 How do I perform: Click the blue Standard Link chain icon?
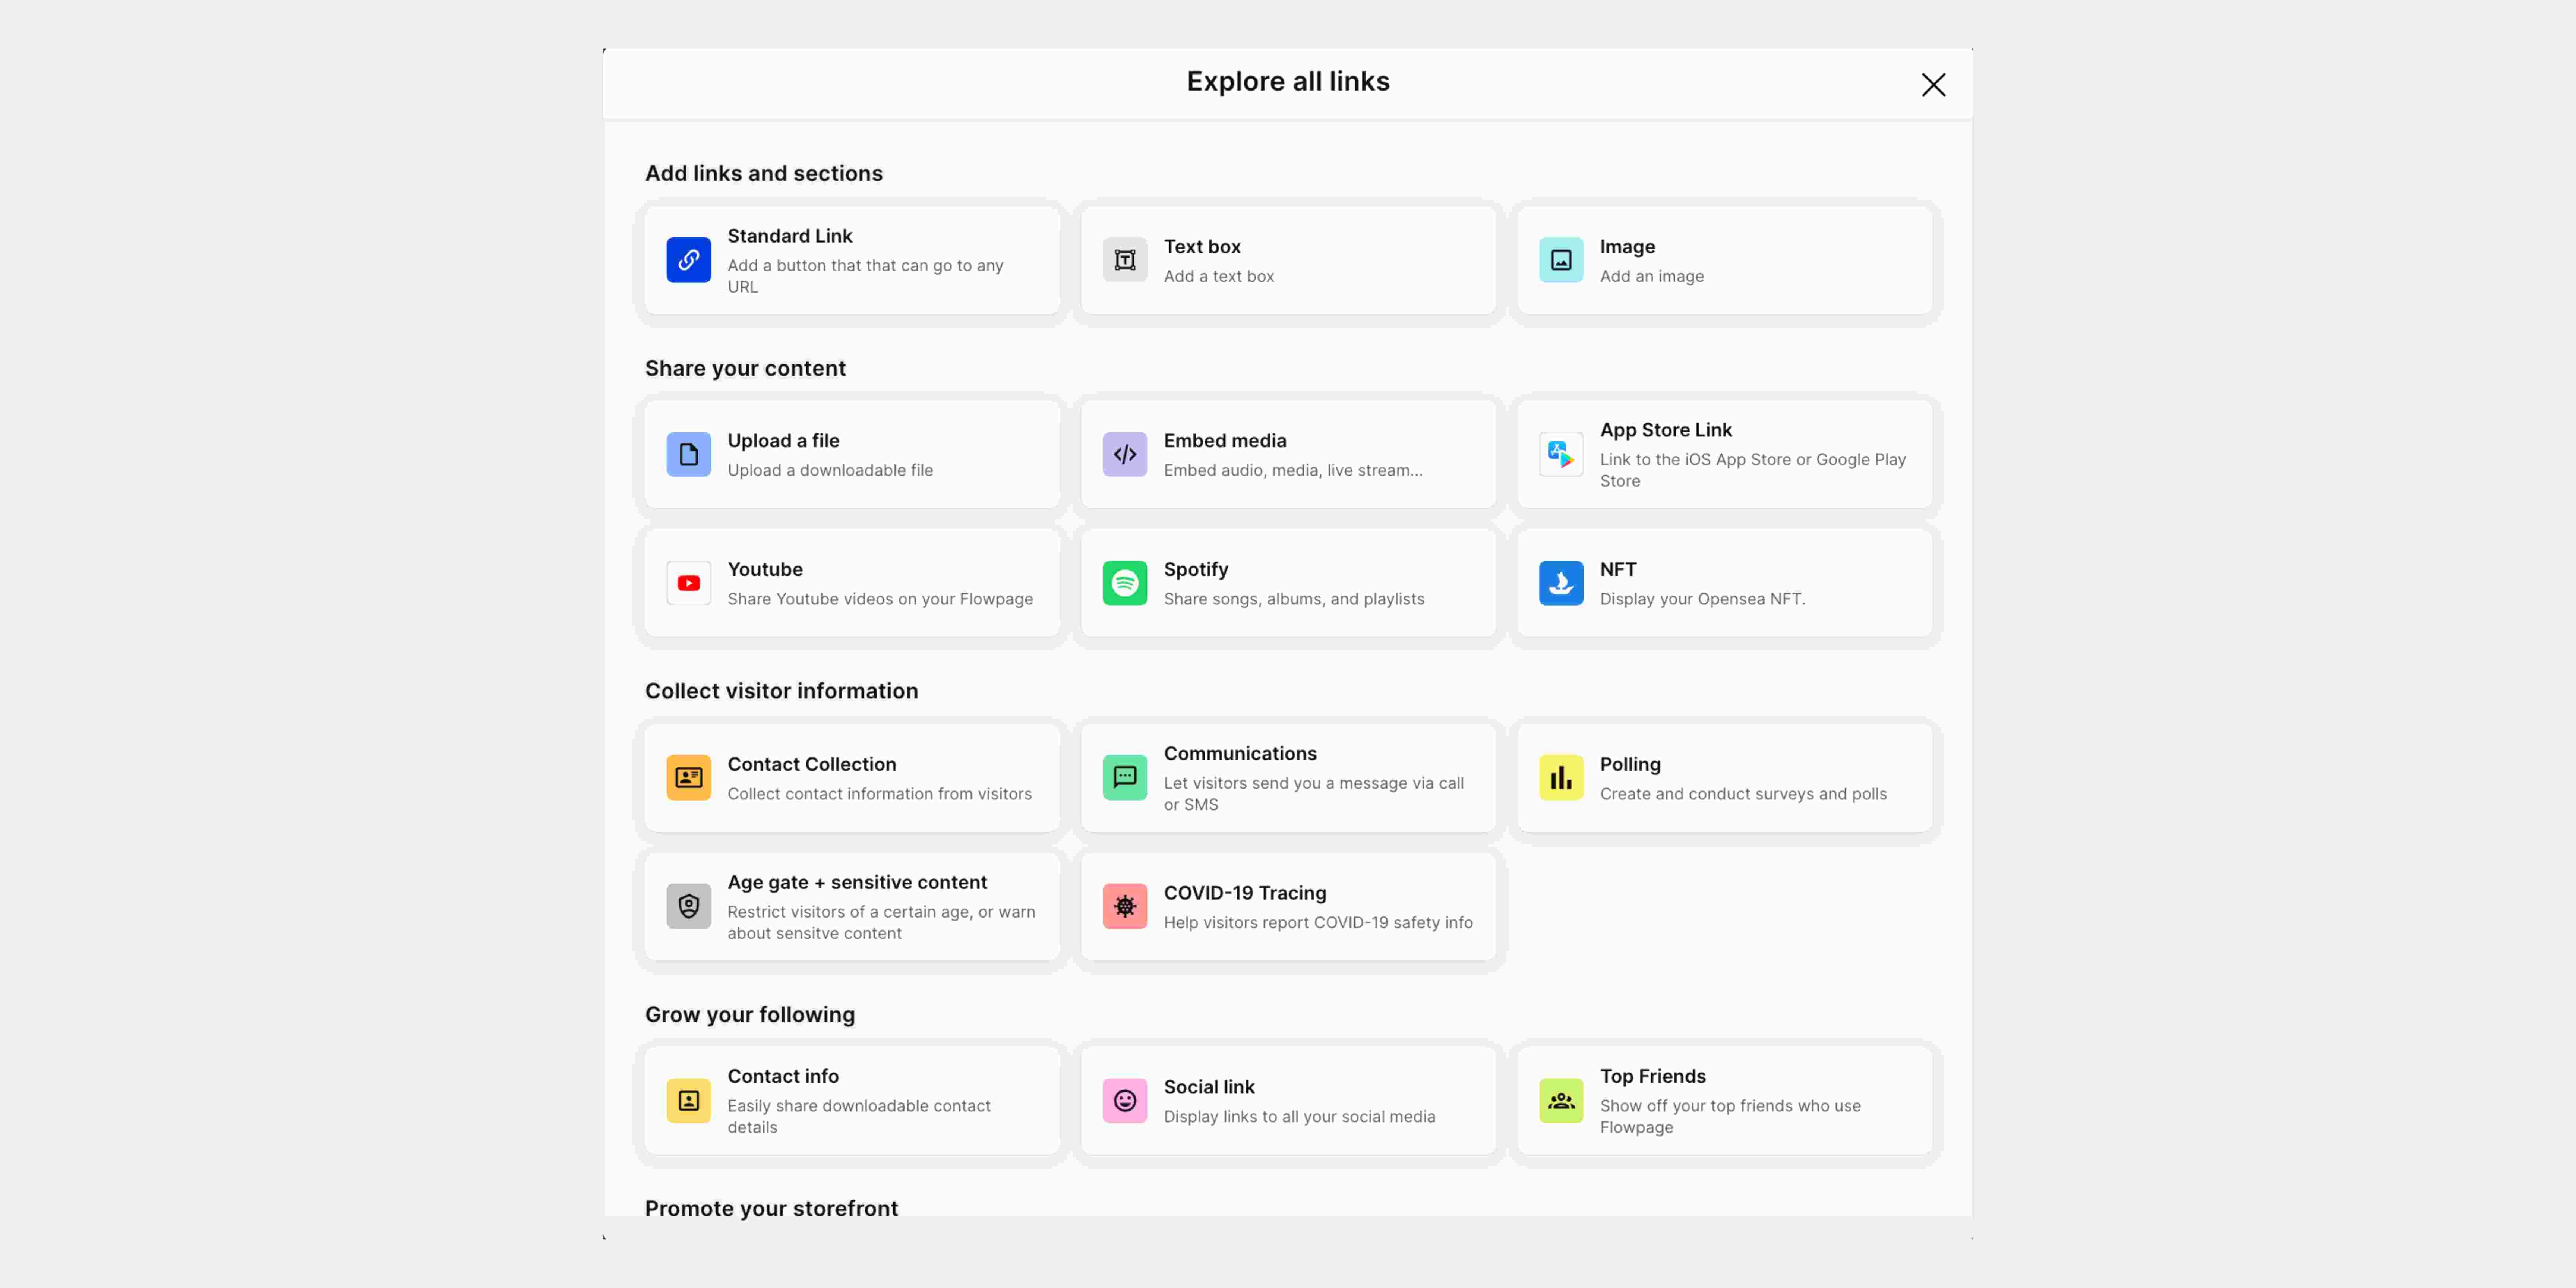click(x=689, y=260)
